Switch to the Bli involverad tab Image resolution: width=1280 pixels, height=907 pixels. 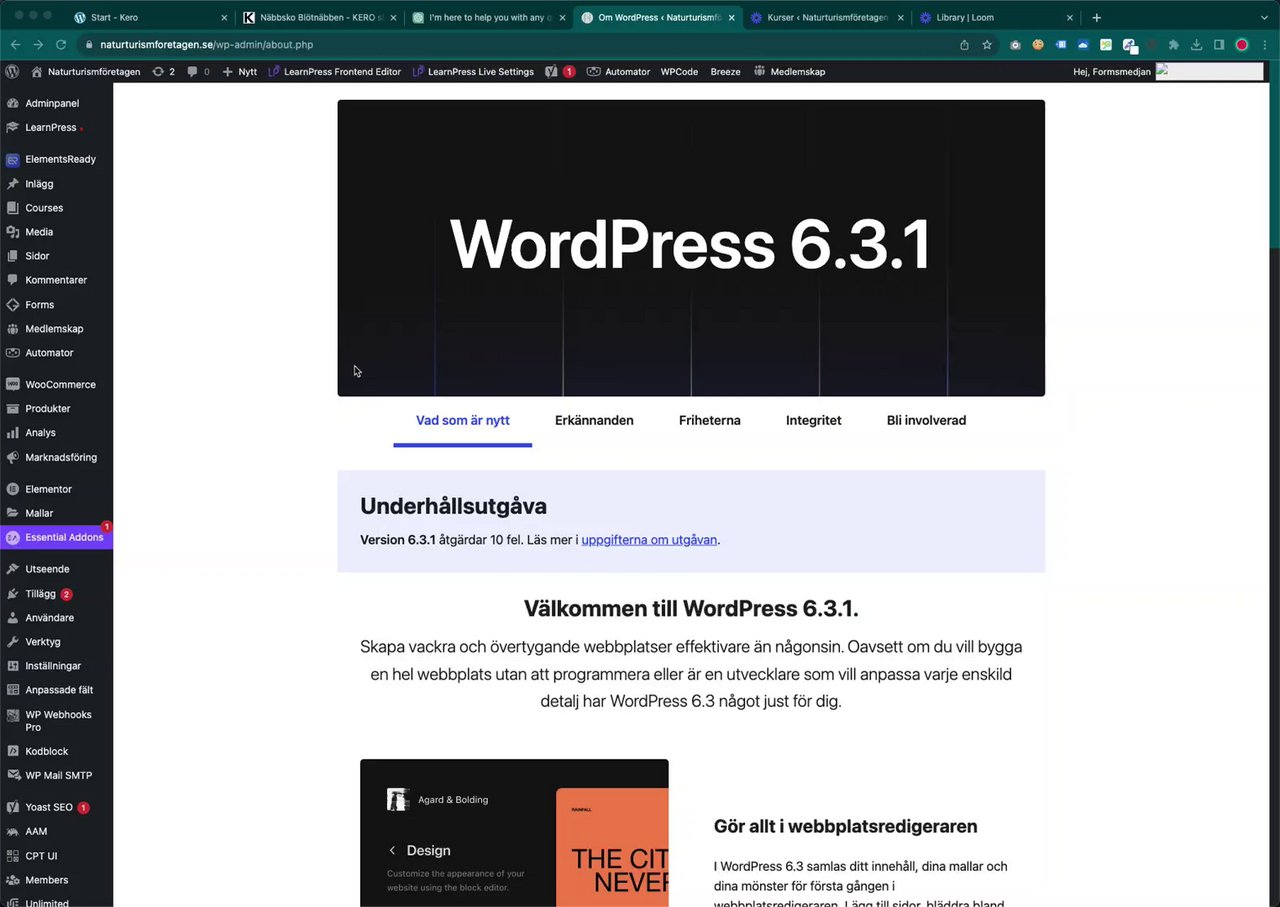click(926, 421)
